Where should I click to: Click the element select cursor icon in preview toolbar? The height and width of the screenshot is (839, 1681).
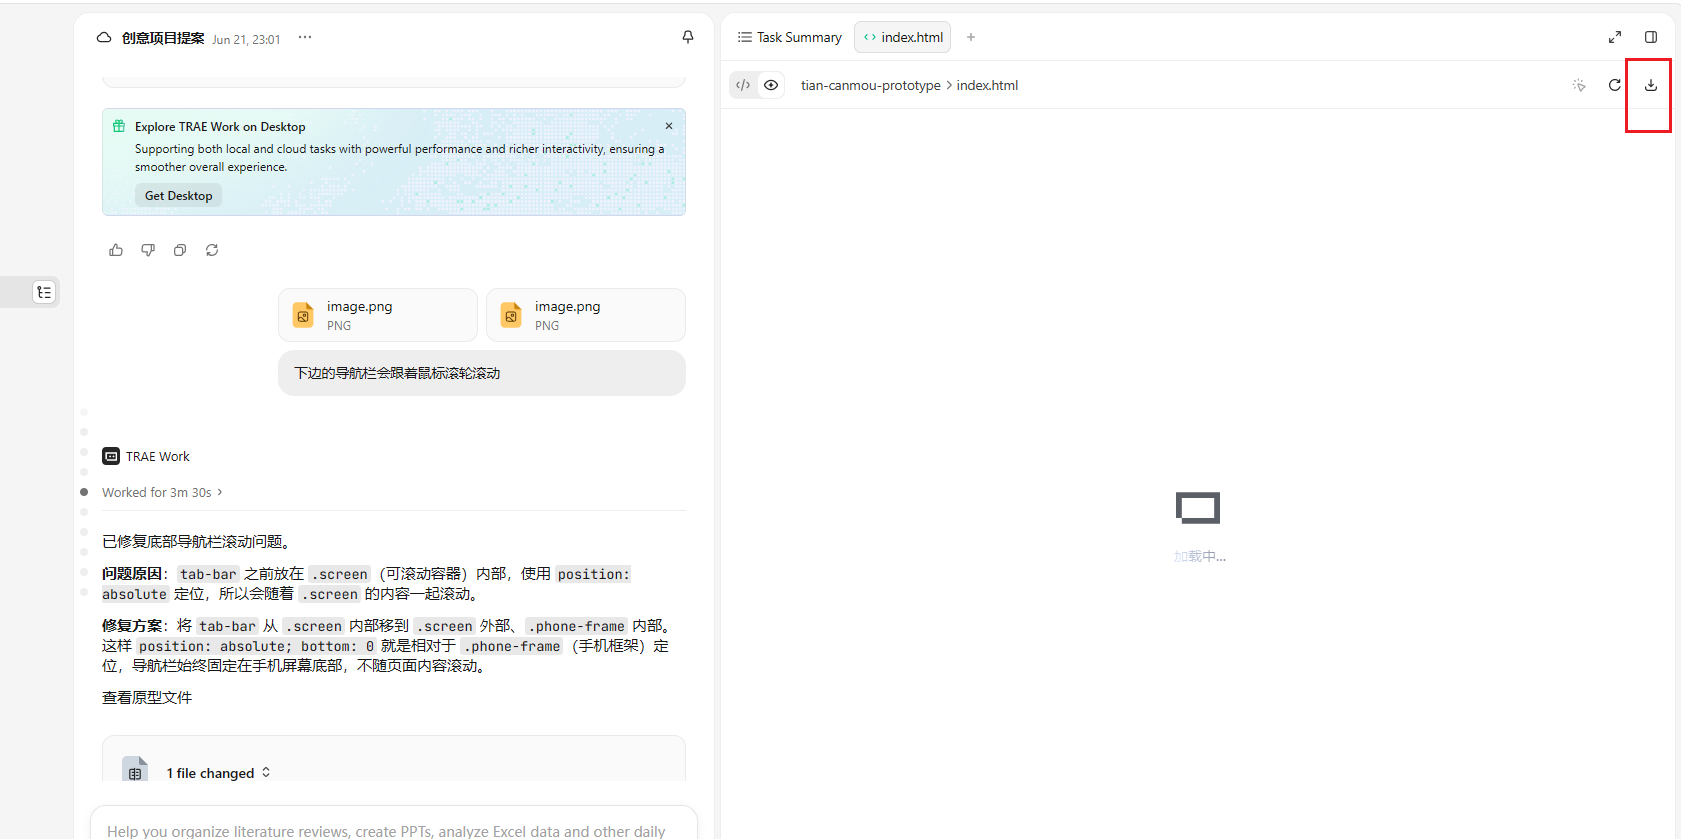tap(1579, 85)
